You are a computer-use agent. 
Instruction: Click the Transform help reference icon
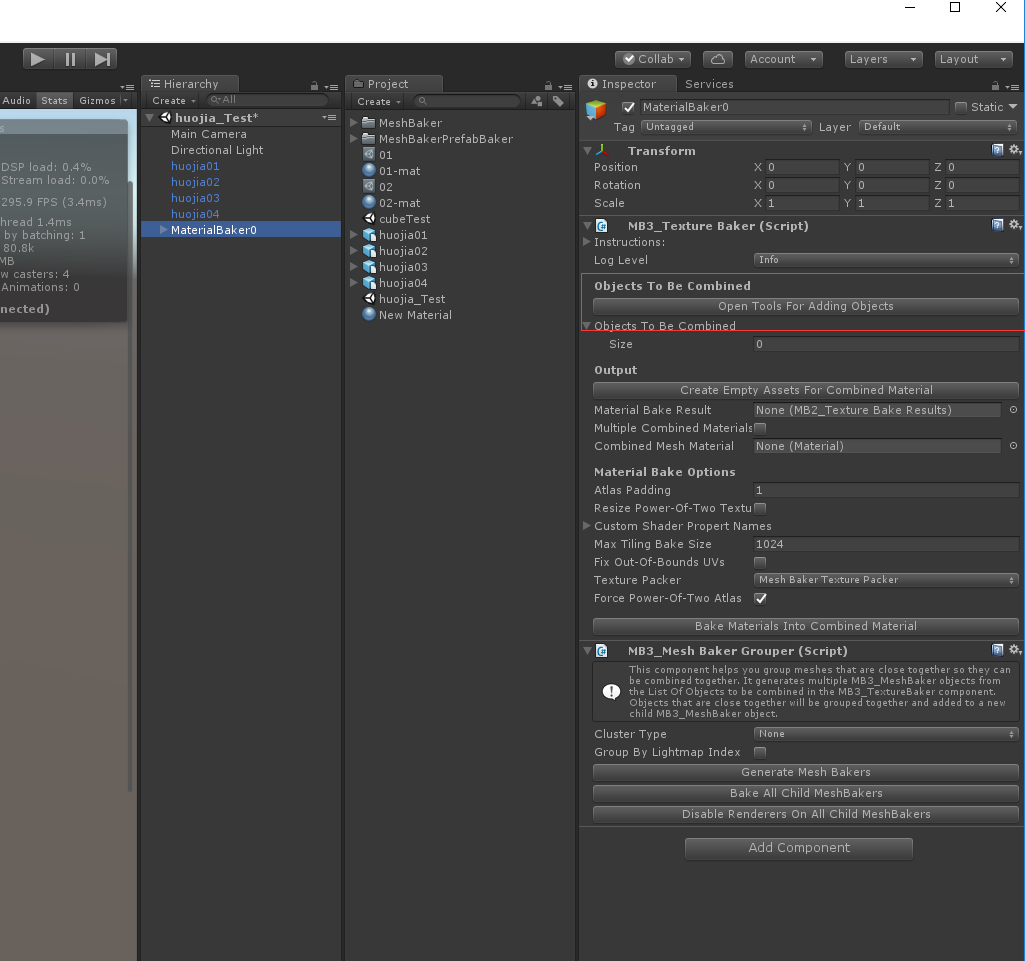click(997, 150)
